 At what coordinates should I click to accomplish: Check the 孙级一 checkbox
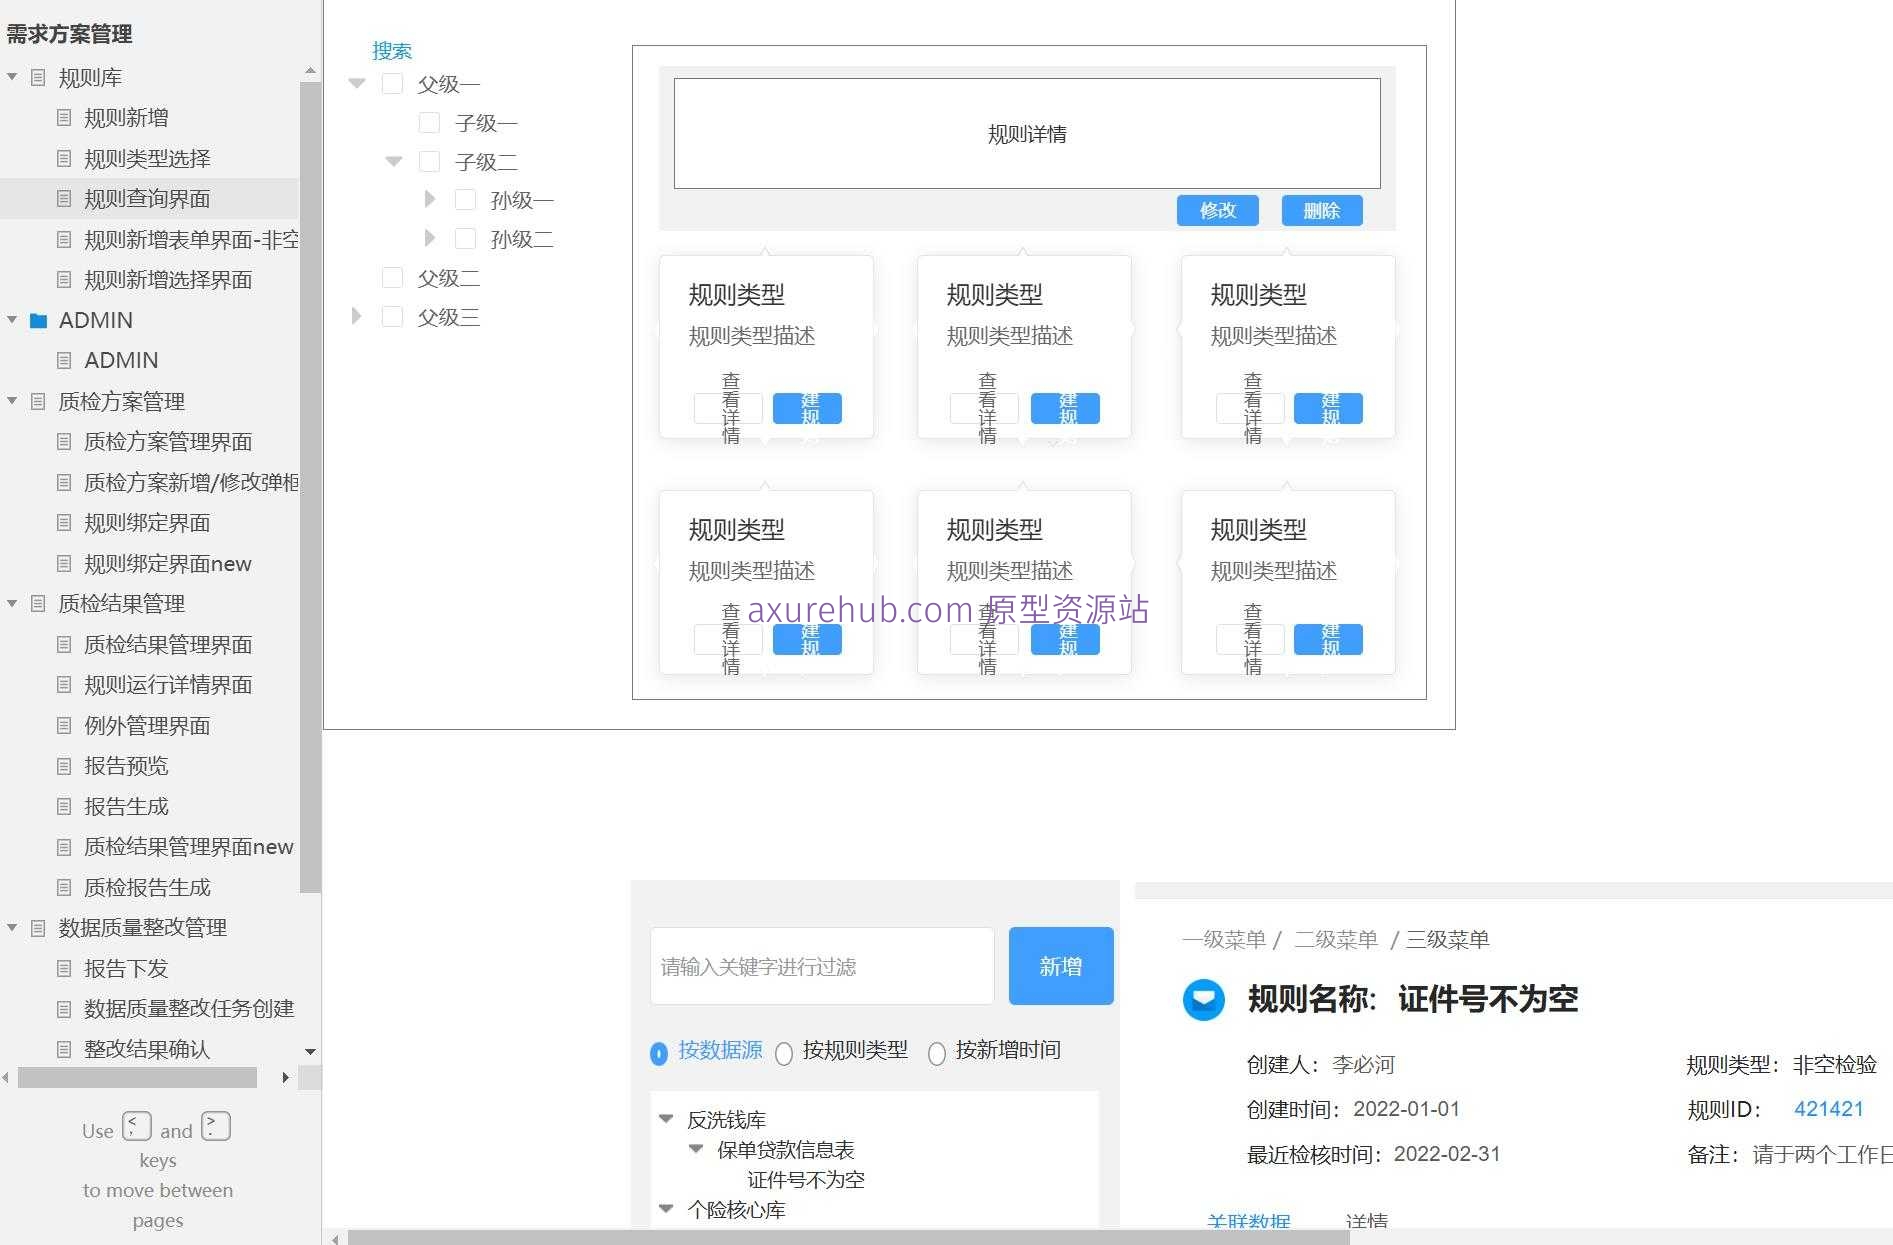(x=465, y=199)
